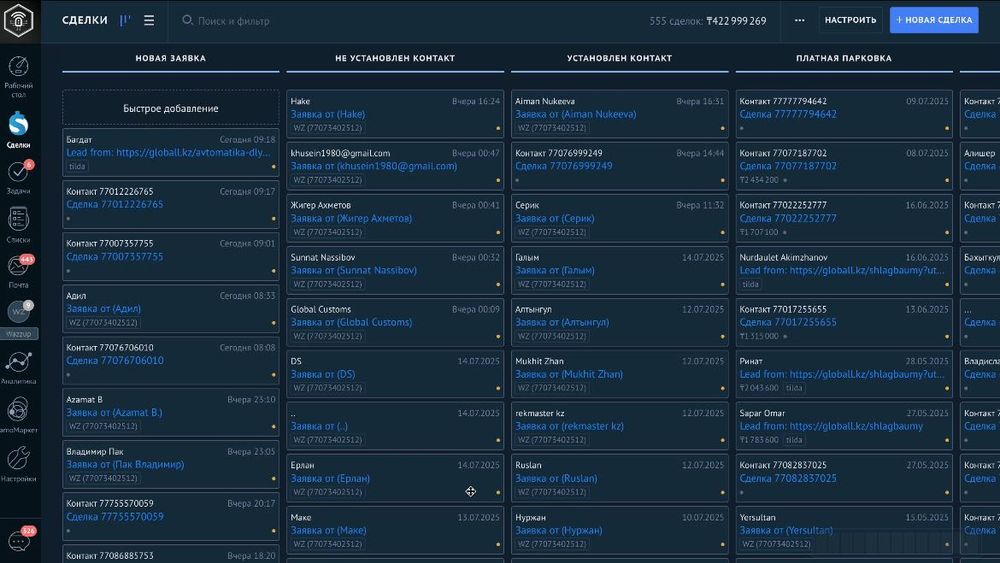Open deal Сделка 77007357755
Image resolution: width=1000 pixels, height=563 pixels.
tap(115, 256)
